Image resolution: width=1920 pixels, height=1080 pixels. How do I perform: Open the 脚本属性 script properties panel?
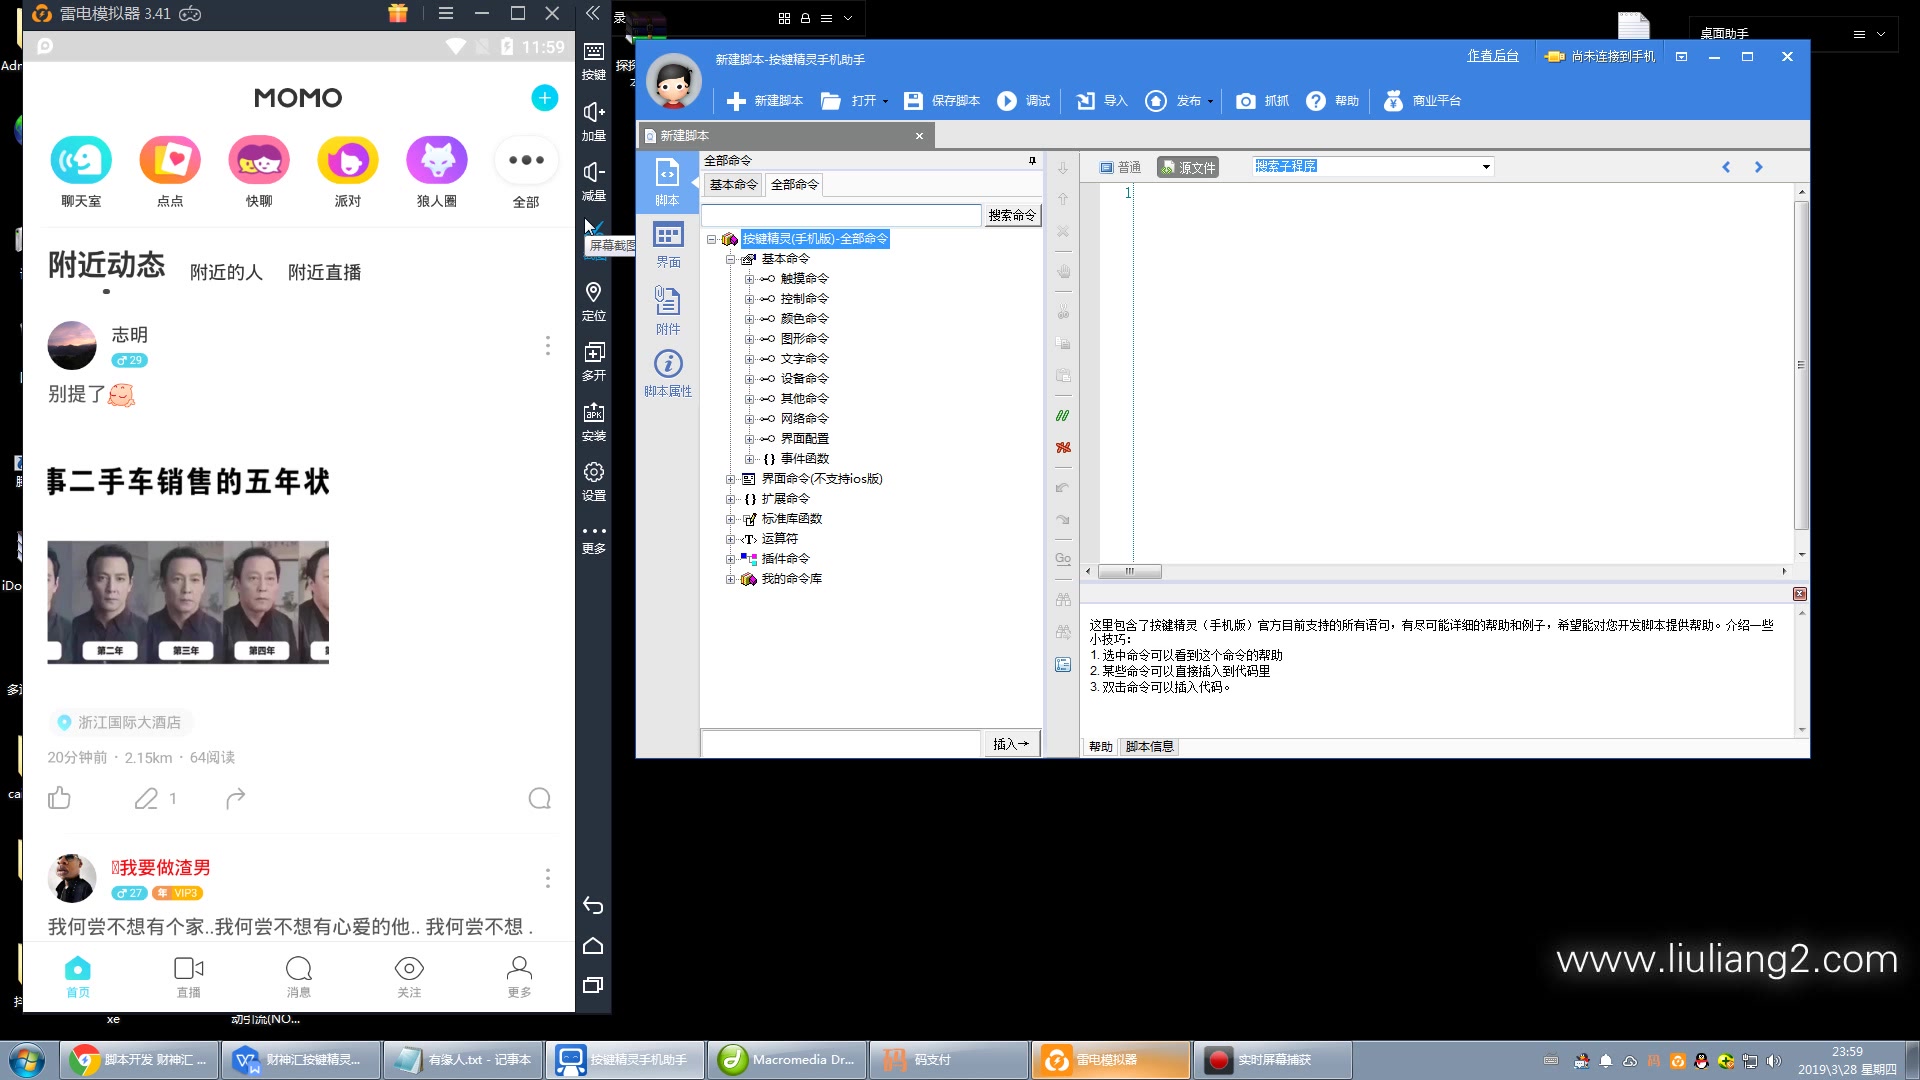[x=668, y=373]
